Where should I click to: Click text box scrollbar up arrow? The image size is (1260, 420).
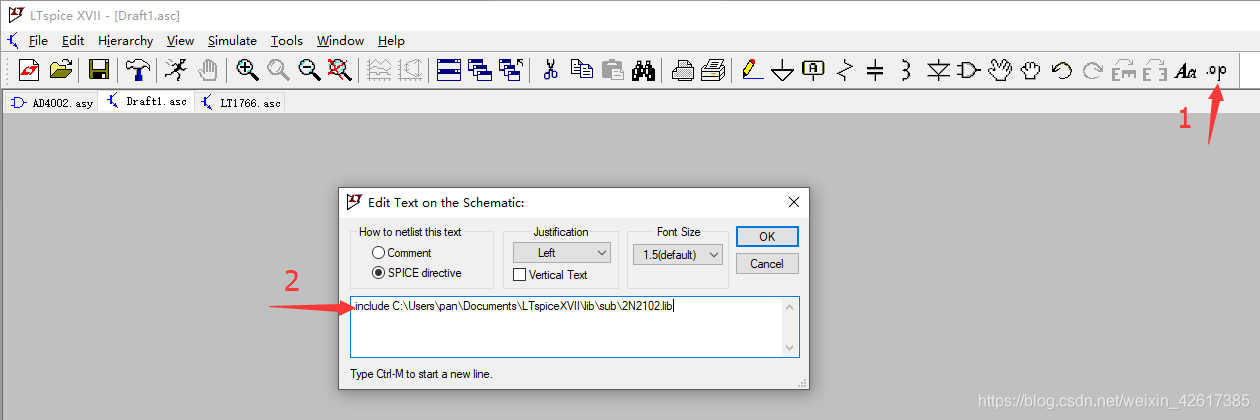pos(791,306)
